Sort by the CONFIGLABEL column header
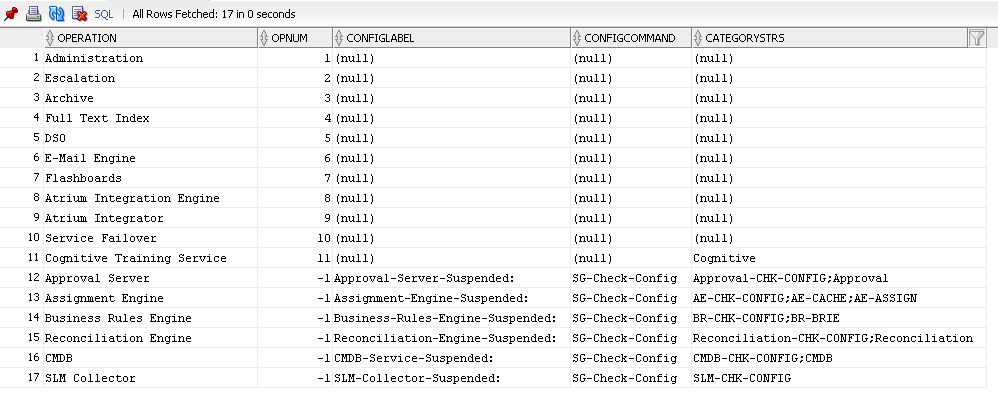The height and width of the screenshot is (397, 998). 451,38
